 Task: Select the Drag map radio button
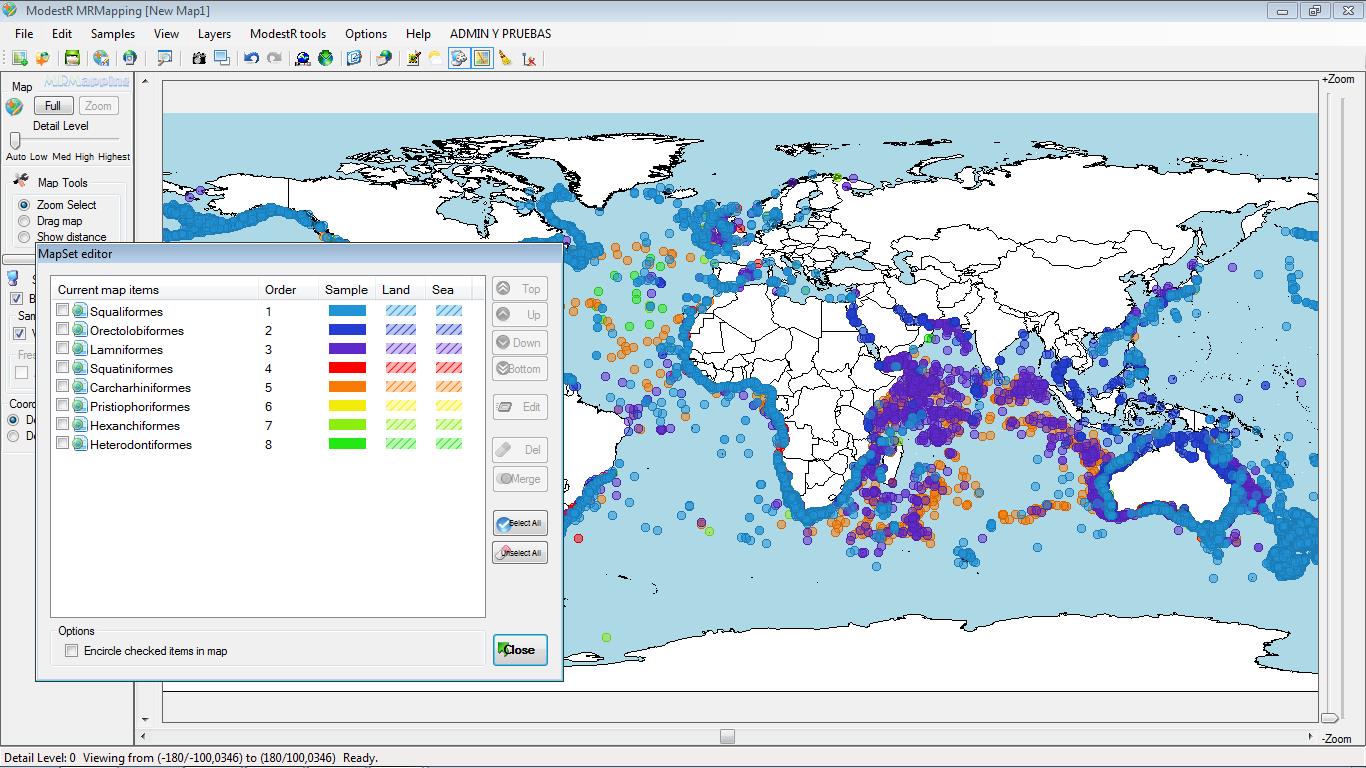tap(24, 221)
